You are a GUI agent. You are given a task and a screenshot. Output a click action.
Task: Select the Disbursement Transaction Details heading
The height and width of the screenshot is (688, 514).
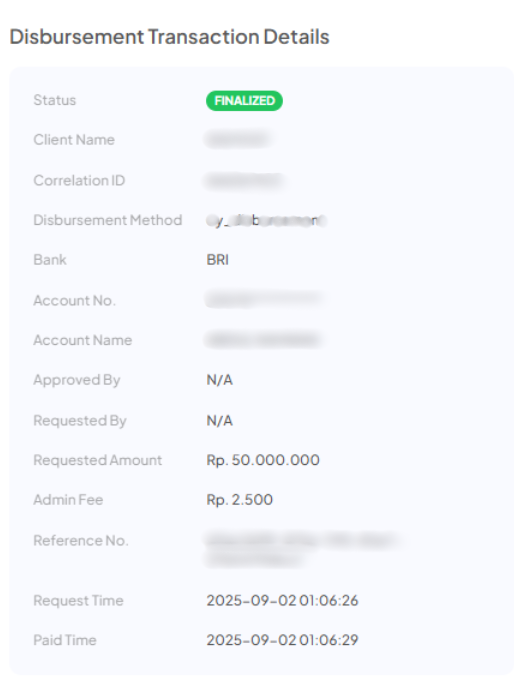169,37
